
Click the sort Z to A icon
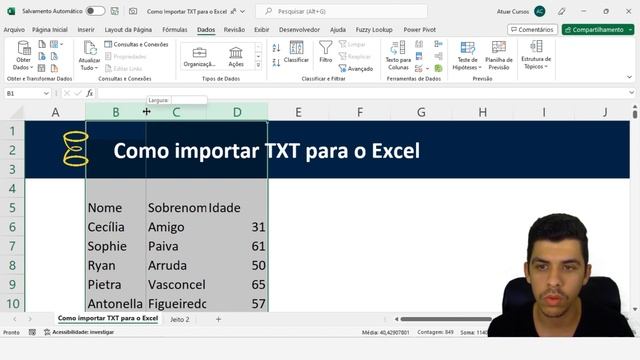click(276, 62)
